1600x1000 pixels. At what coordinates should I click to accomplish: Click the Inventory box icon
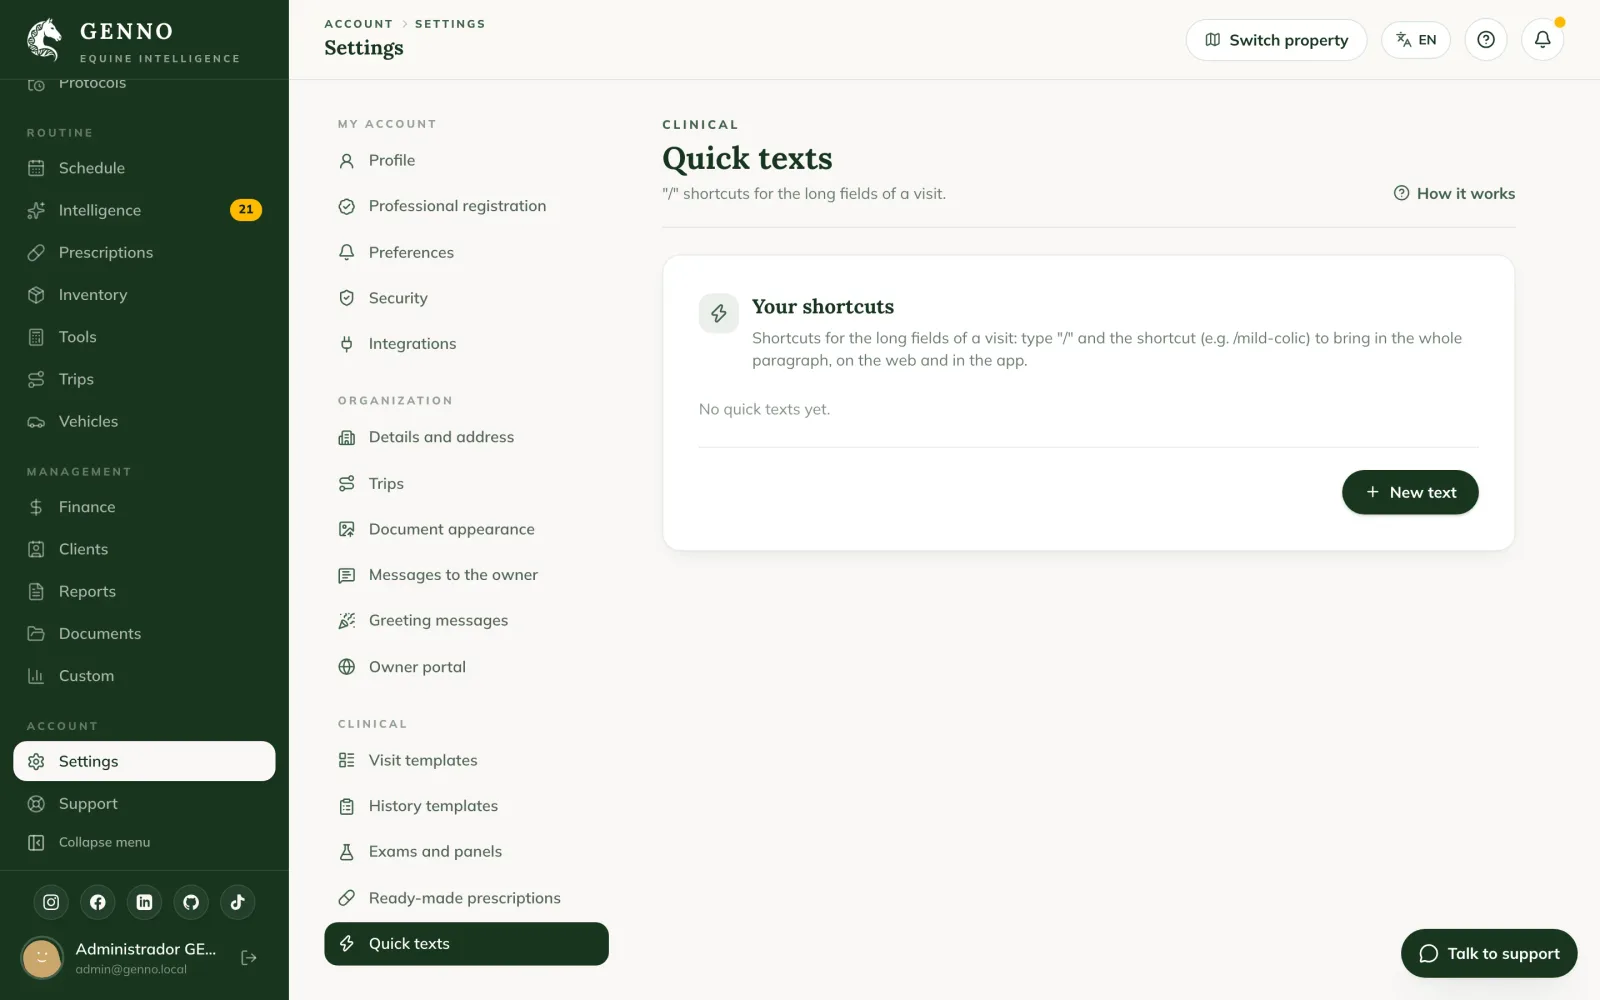[36, 295]
